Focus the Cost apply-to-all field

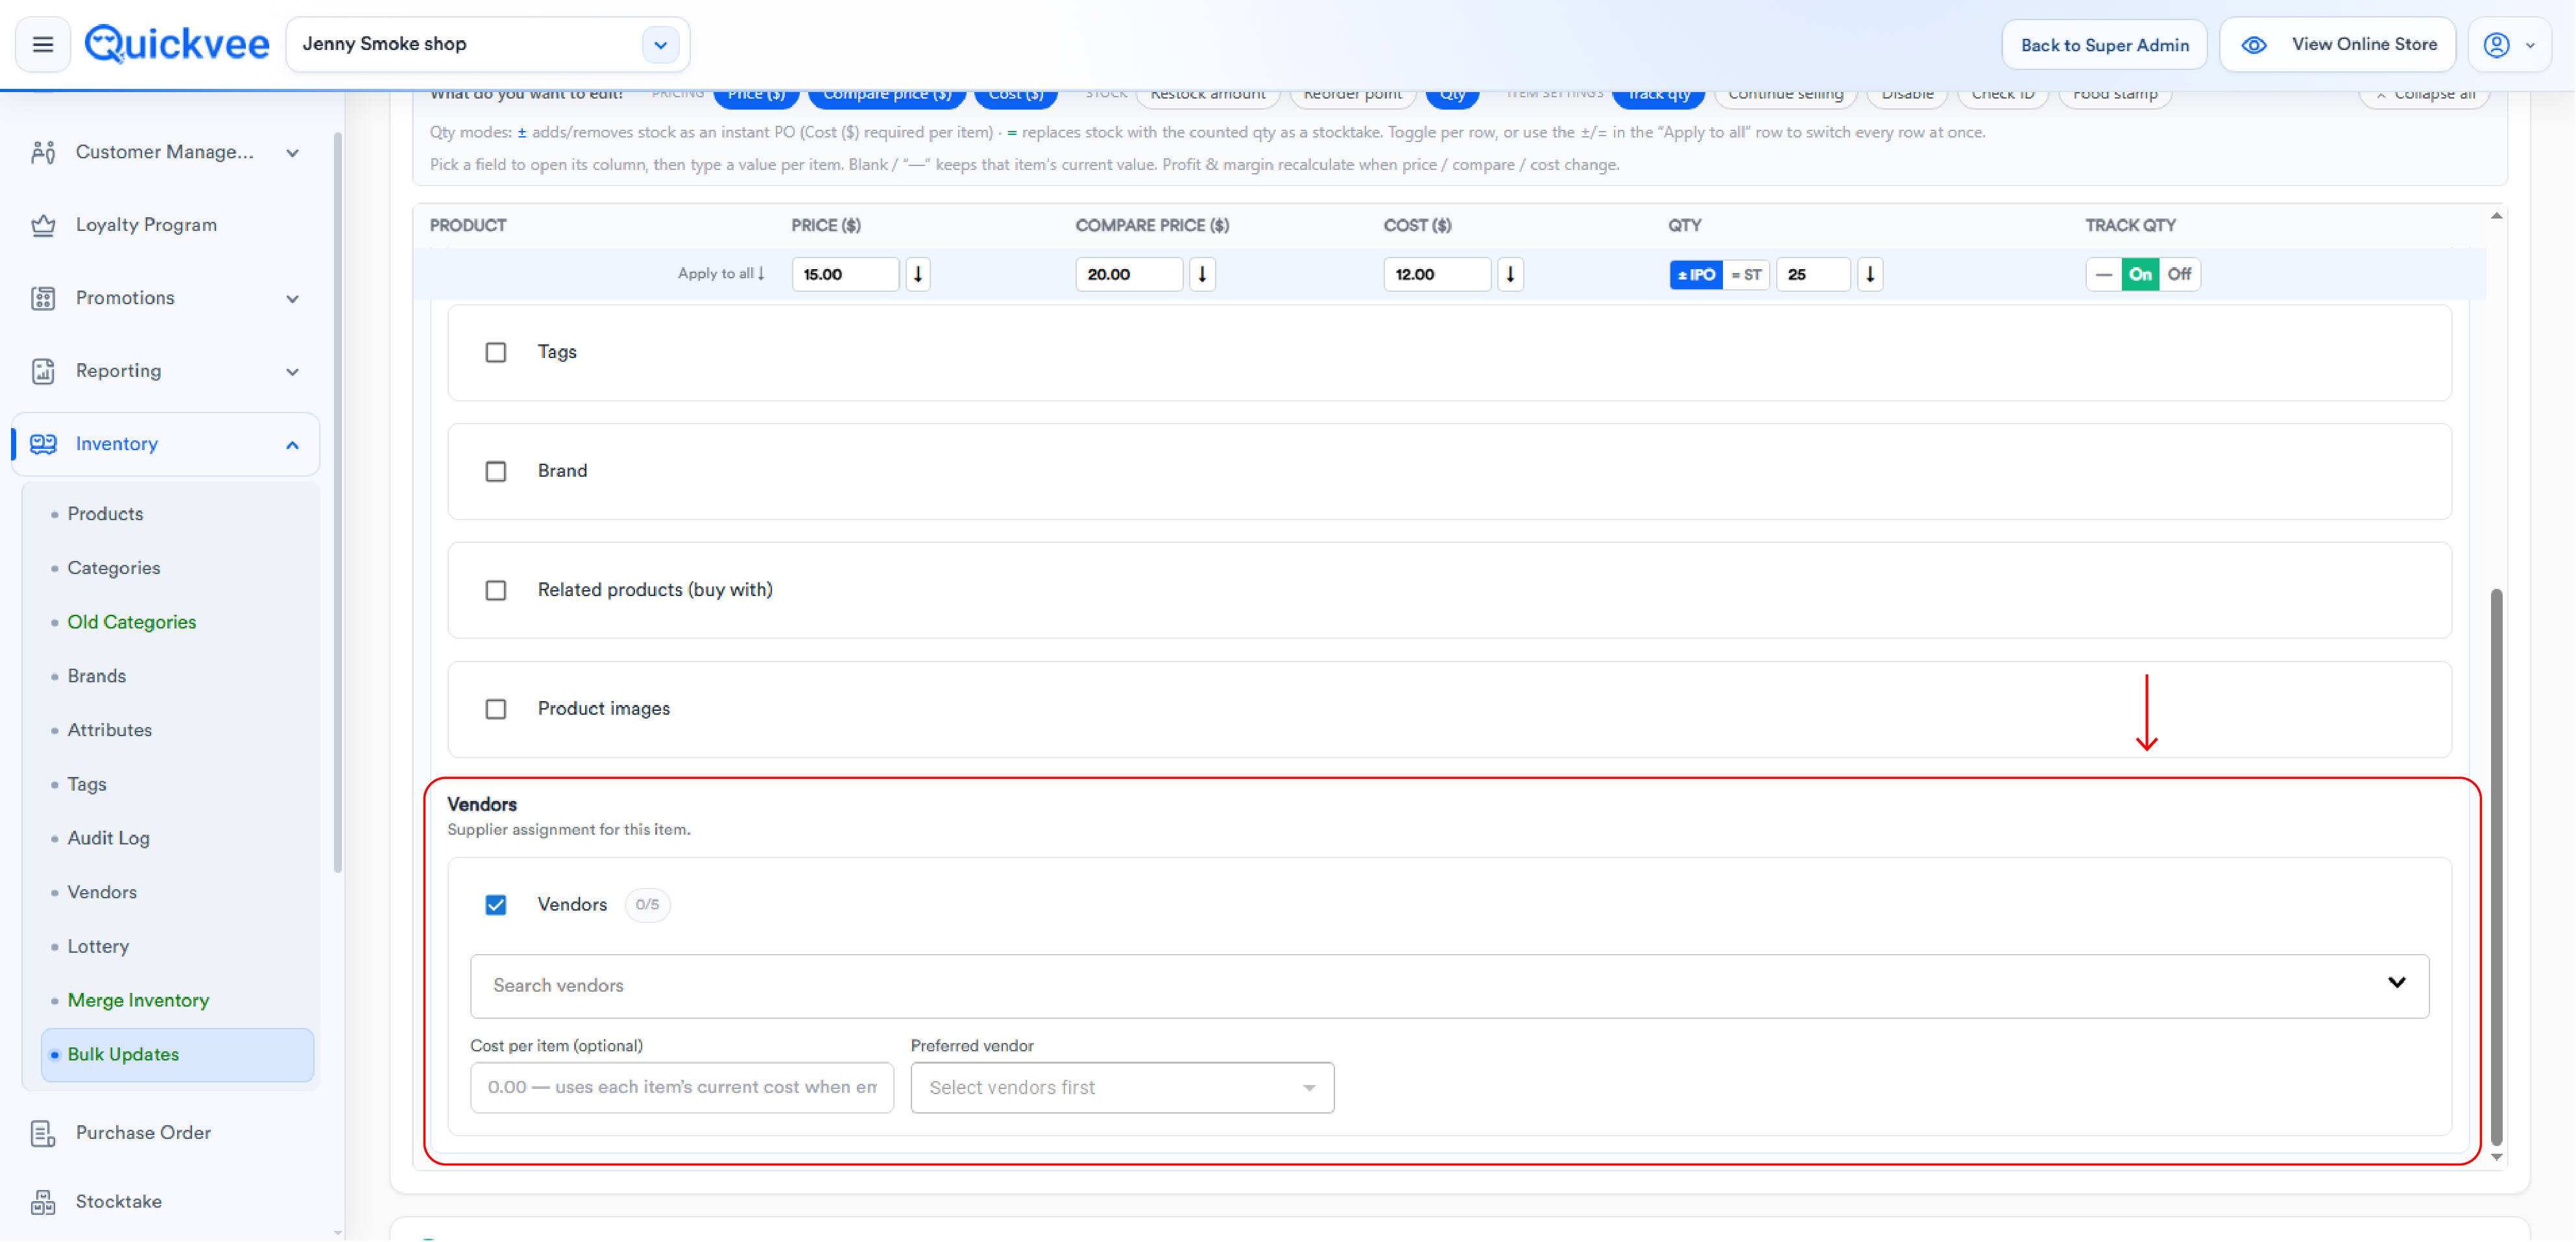(1437, 274)
